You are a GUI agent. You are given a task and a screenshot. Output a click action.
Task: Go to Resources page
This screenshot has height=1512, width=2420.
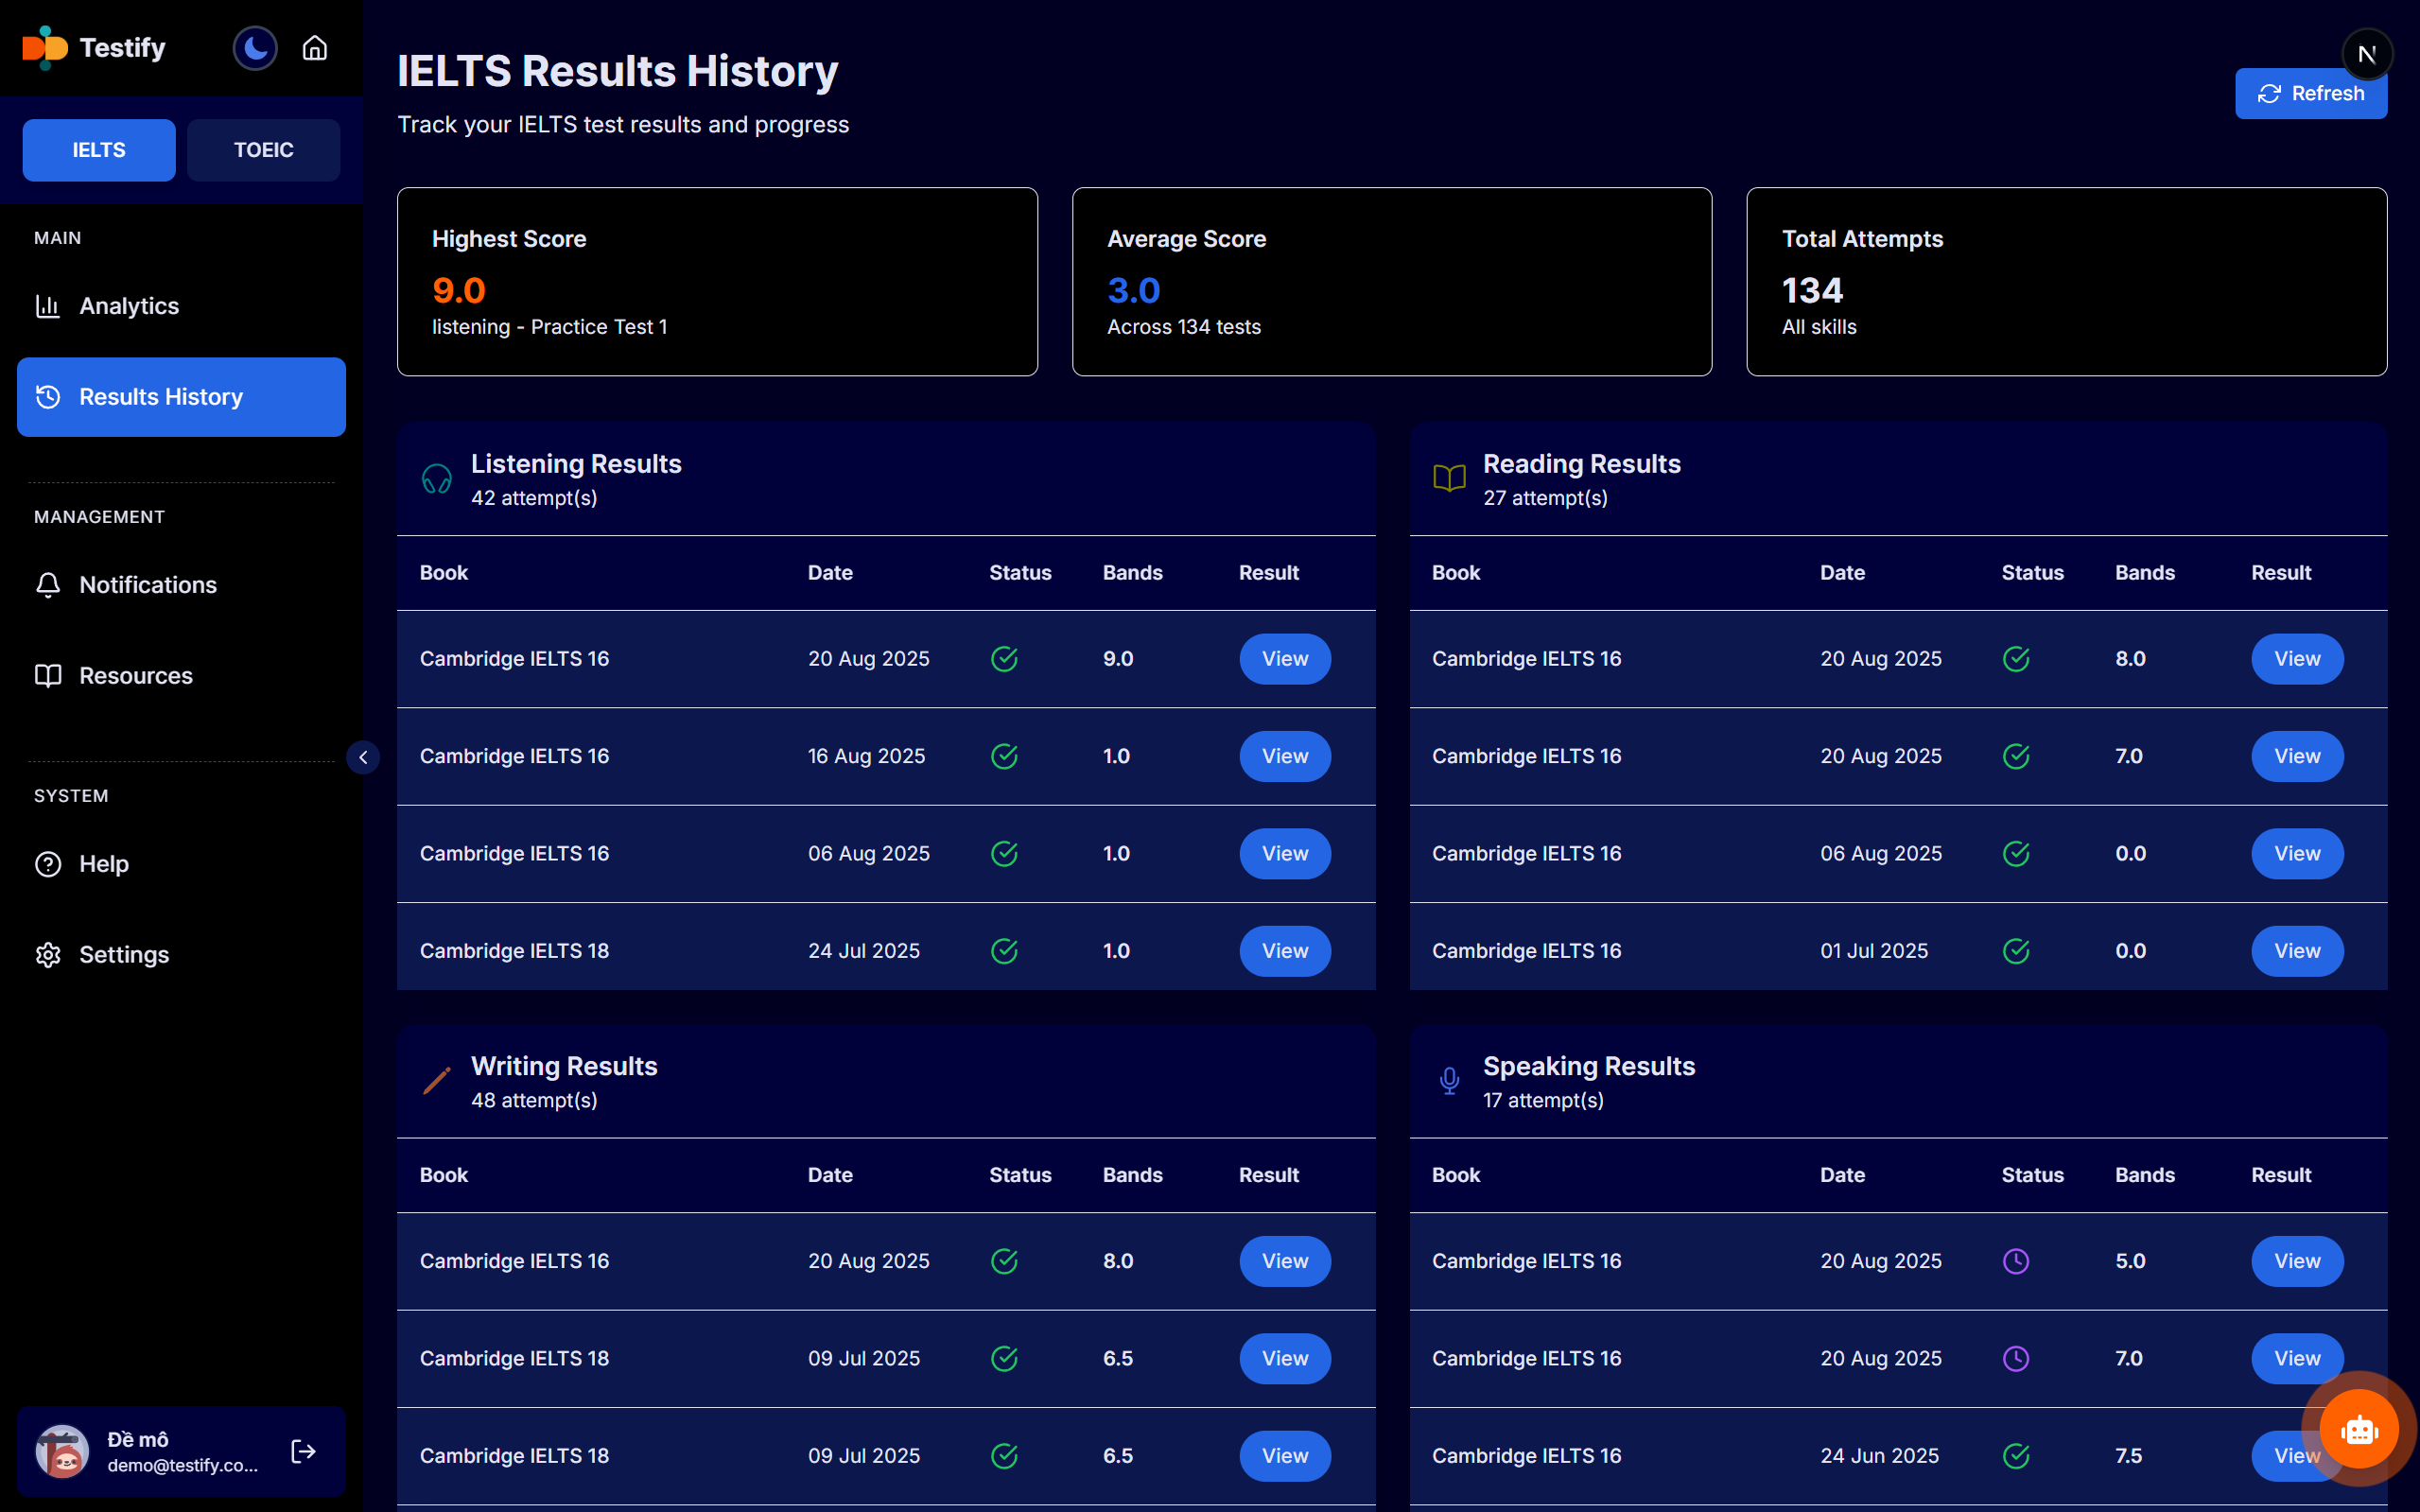pyautogui.click(x=135, y=676)
